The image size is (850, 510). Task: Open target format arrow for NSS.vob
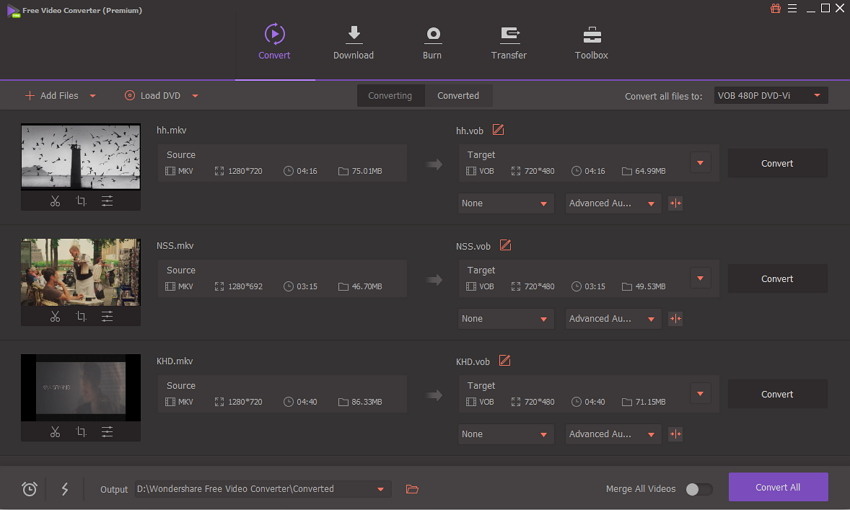tap(700, 279)
